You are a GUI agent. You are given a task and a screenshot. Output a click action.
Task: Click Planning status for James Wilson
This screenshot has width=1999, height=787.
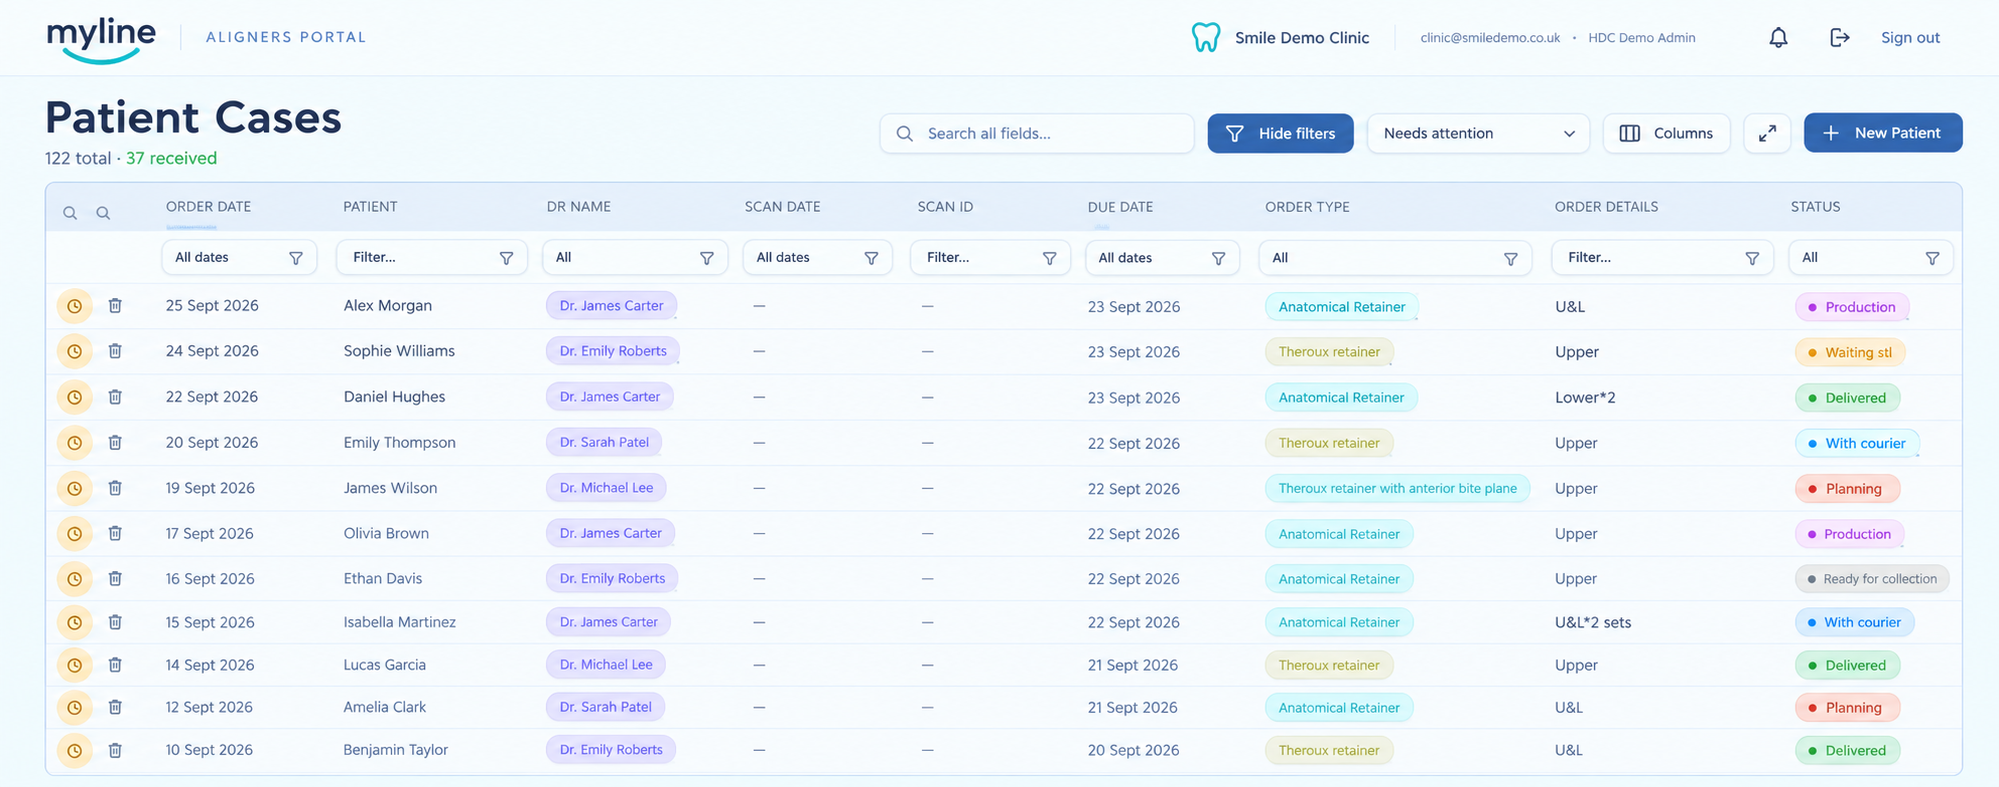tap(1847, 488)
